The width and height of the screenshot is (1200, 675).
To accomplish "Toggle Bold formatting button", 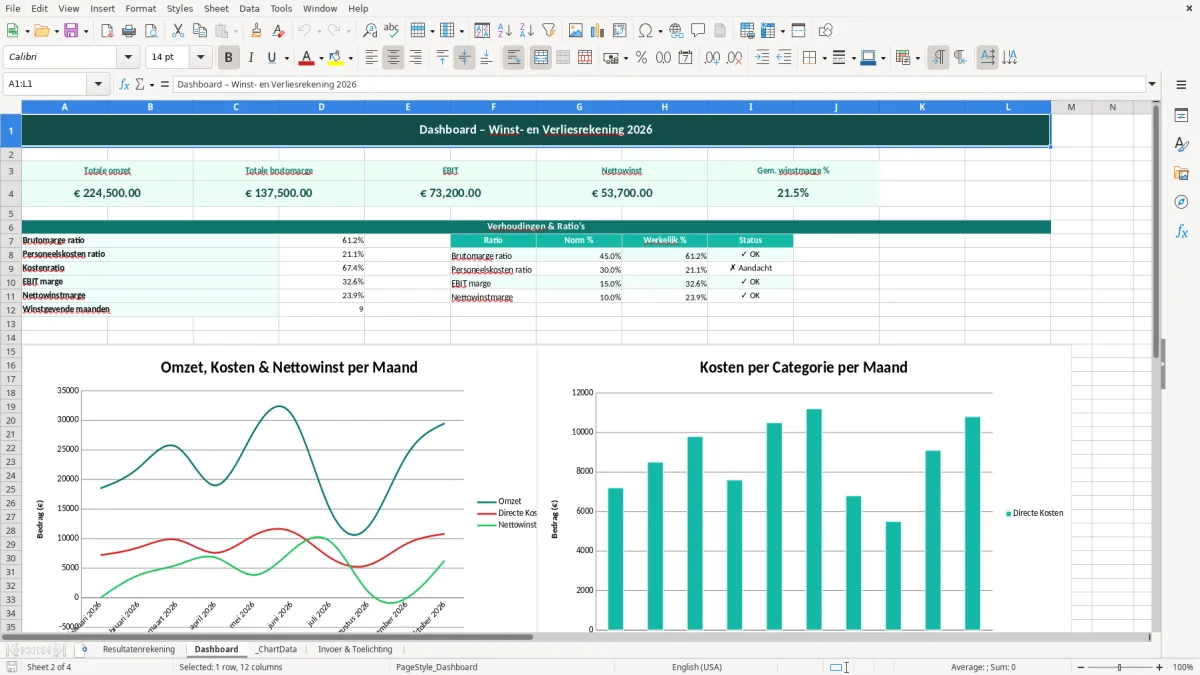I will pos(229,58).
